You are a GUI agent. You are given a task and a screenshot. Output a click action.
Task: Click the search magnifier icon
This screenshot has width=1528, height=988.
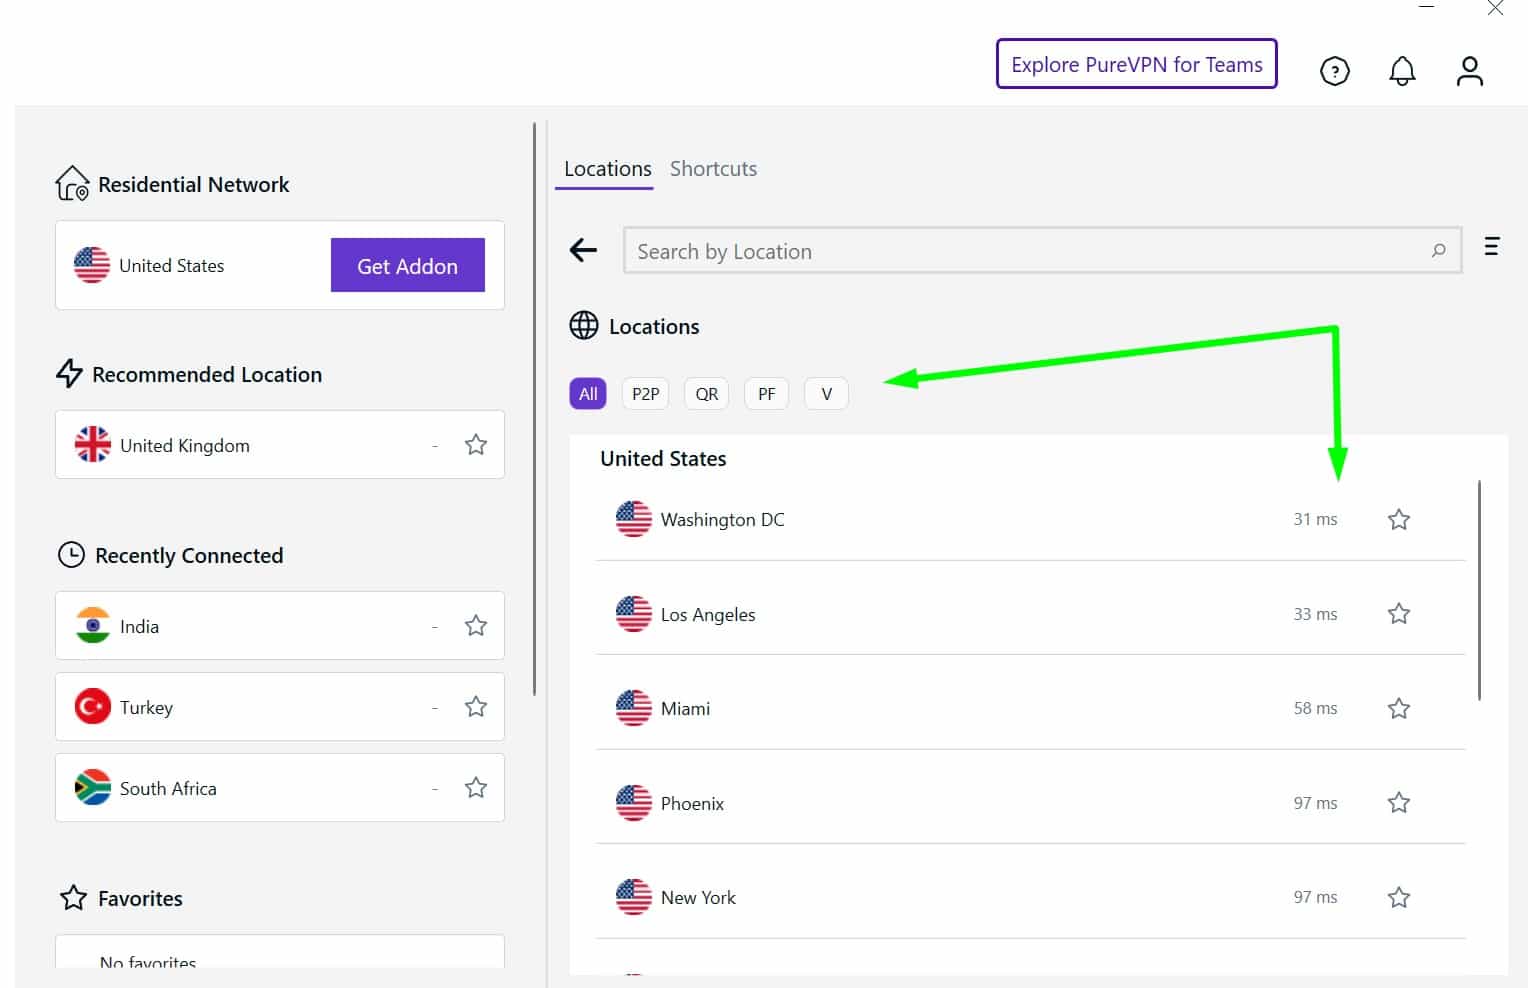tap(1438, 250)
